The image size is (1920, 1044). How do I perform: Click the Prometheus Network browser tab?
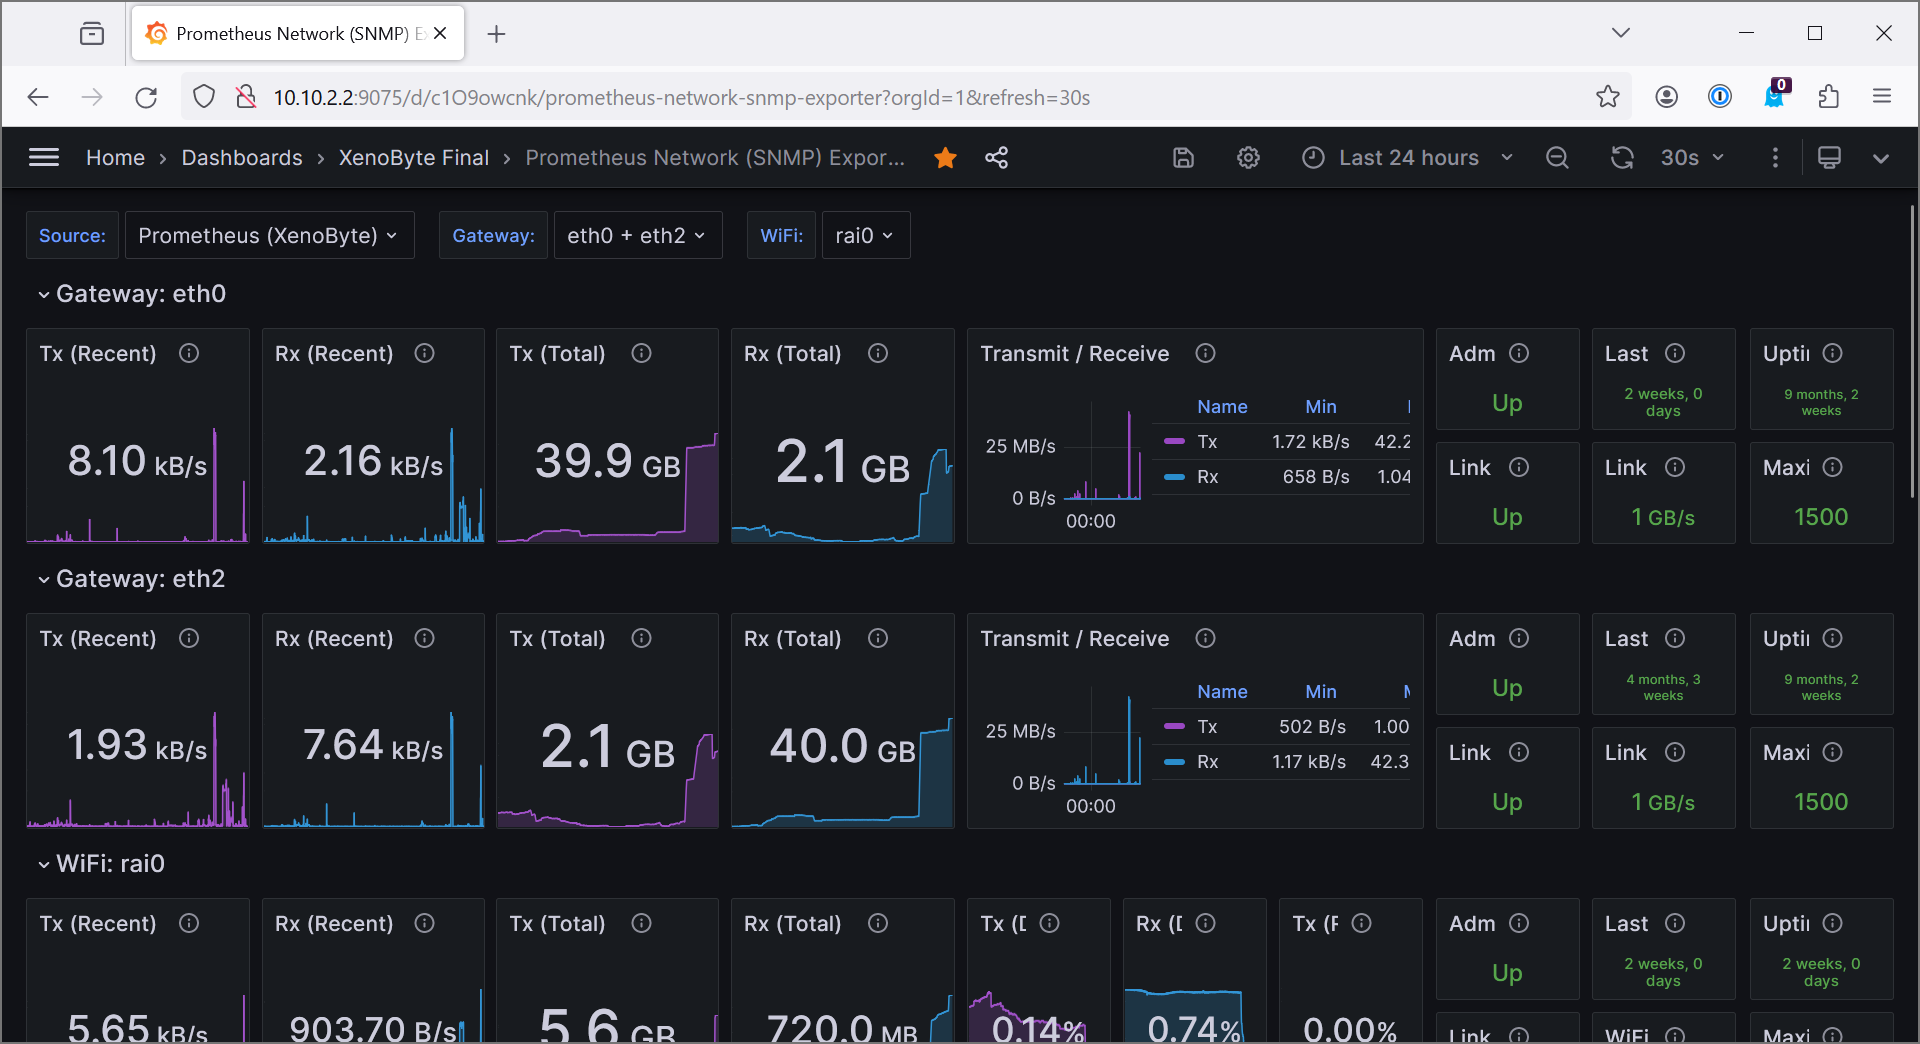coord(292,34)
